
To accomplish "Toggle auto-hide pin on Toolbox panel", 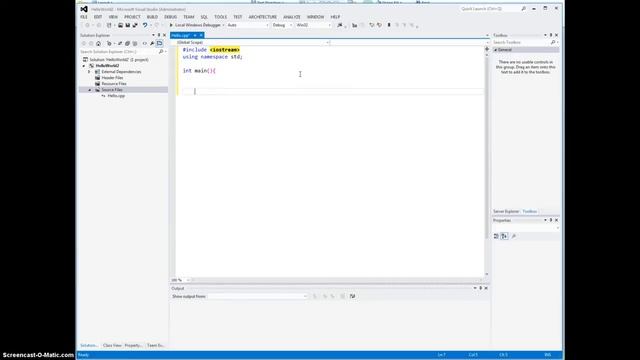I will [x=551, y=36].
